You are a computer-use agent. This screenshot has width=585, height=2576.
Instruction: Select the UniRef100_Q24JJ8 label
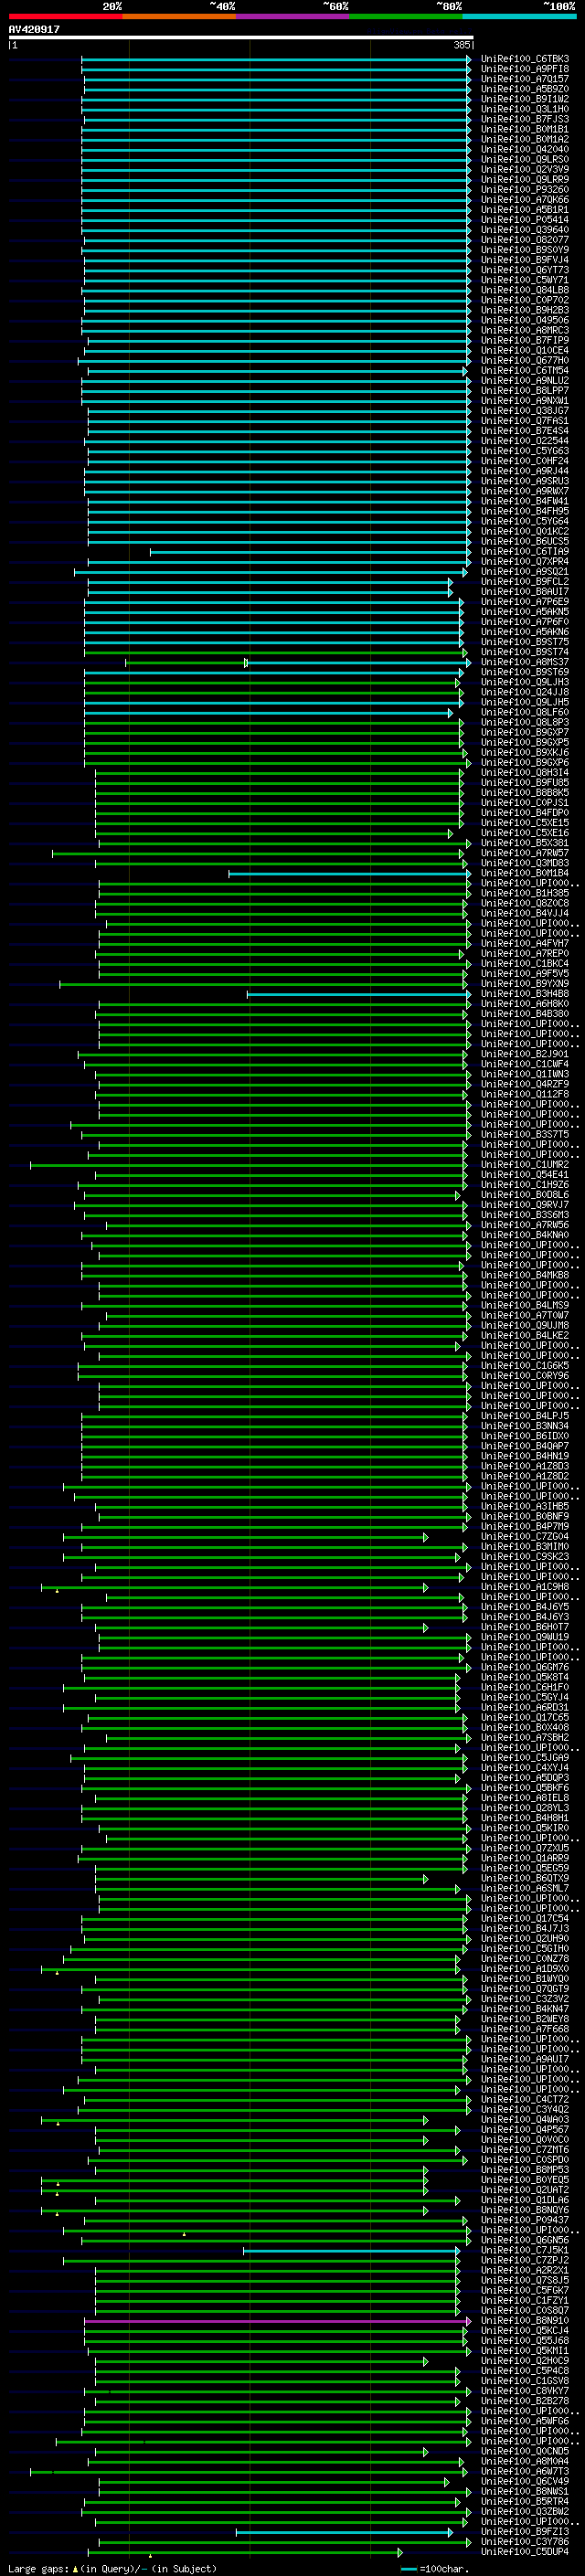(x=525, y=692)
